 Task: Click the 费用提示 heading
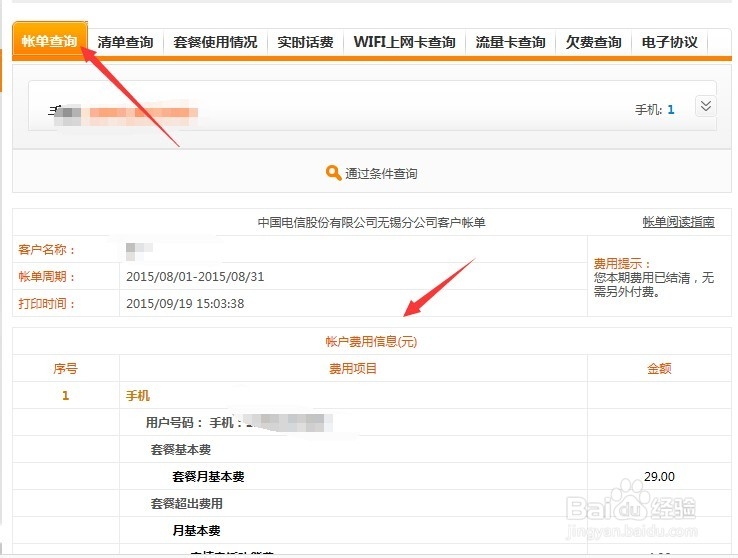pyautogui.click(x=622, y=263)
